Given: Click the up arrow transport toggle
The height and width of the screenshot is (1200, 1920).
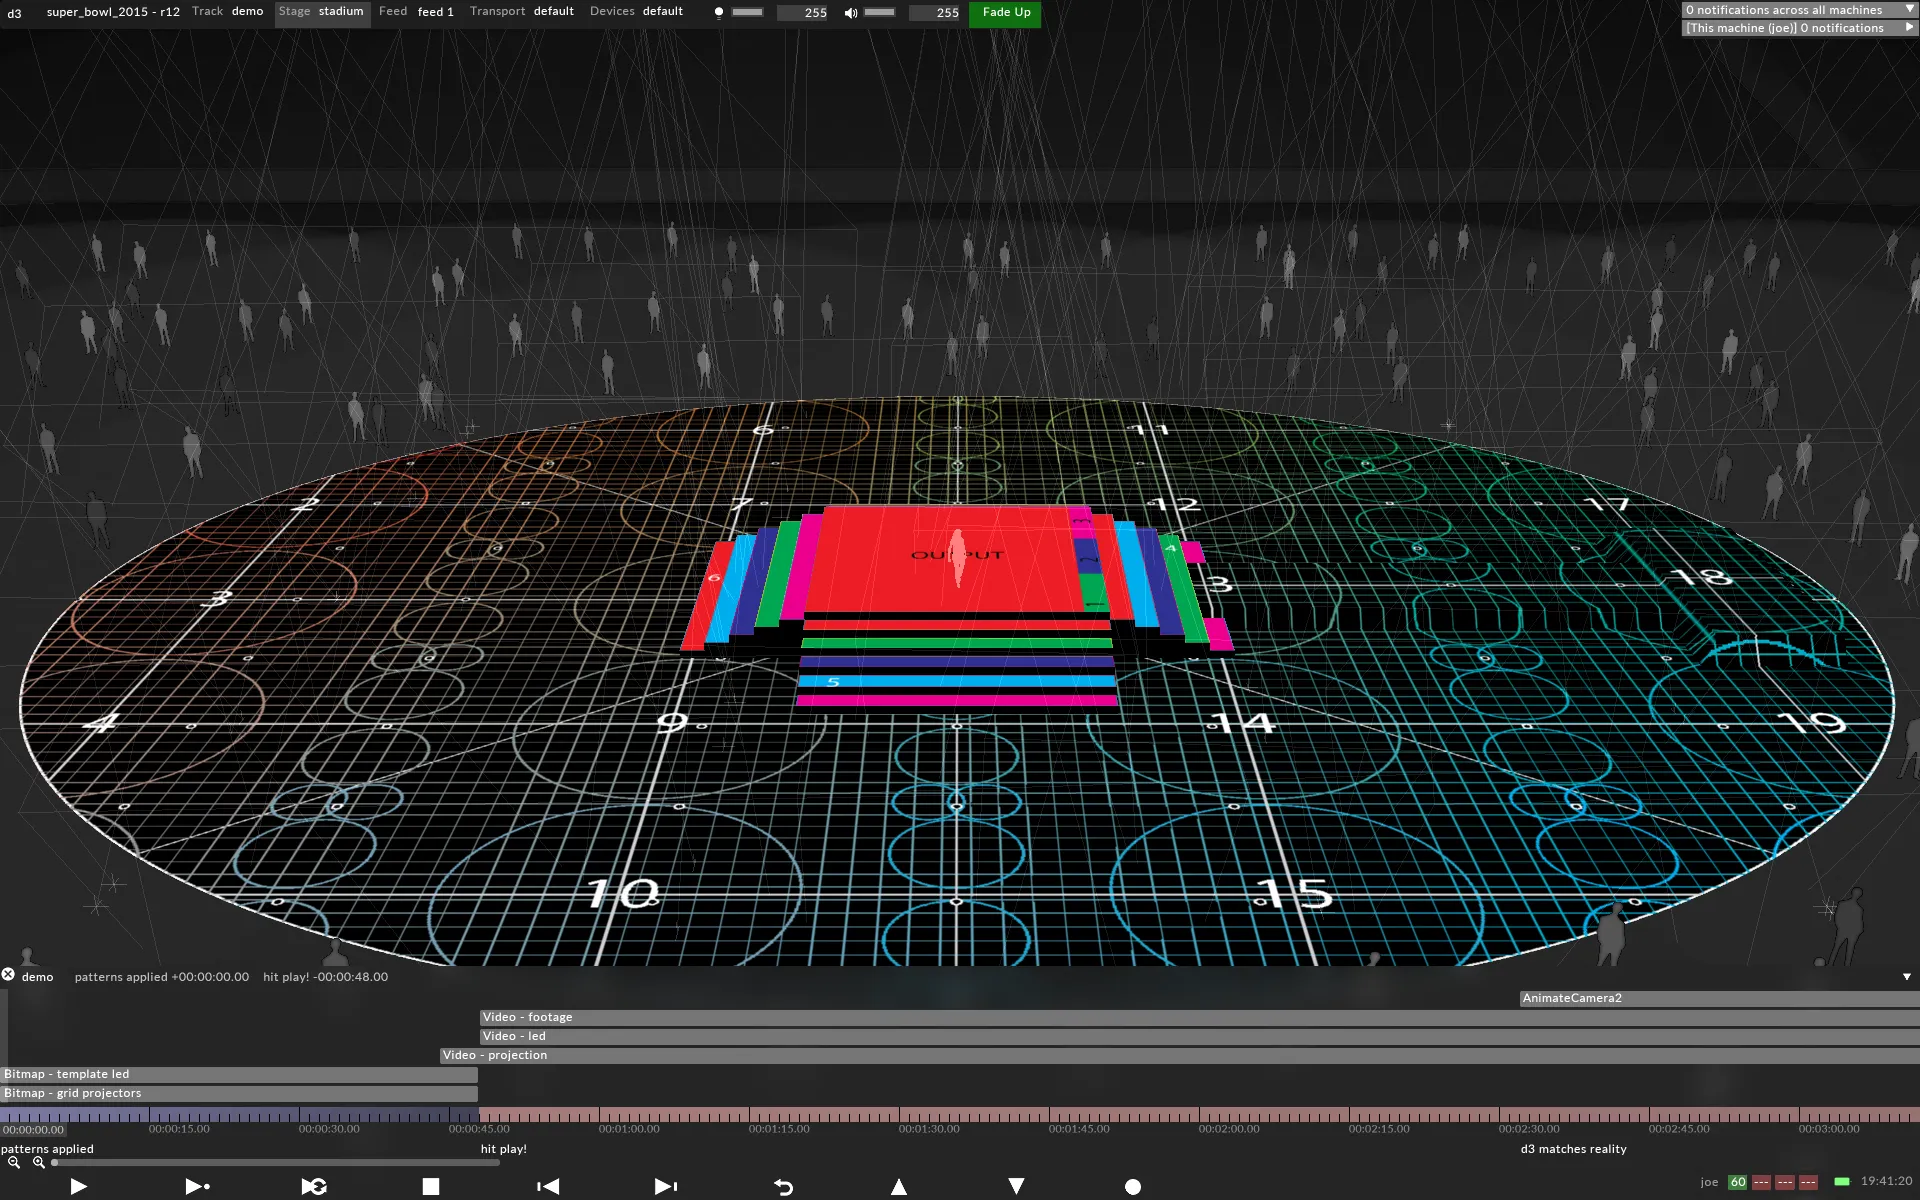Looking at the screenshot, I should [899, 1186].
